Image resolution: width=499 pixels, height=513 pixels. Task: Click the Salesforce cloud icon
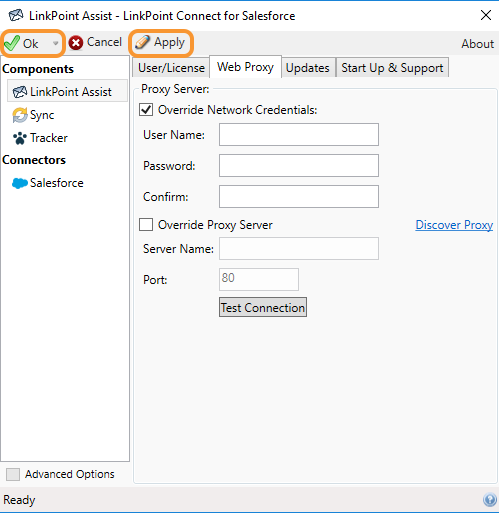point(20,183)
